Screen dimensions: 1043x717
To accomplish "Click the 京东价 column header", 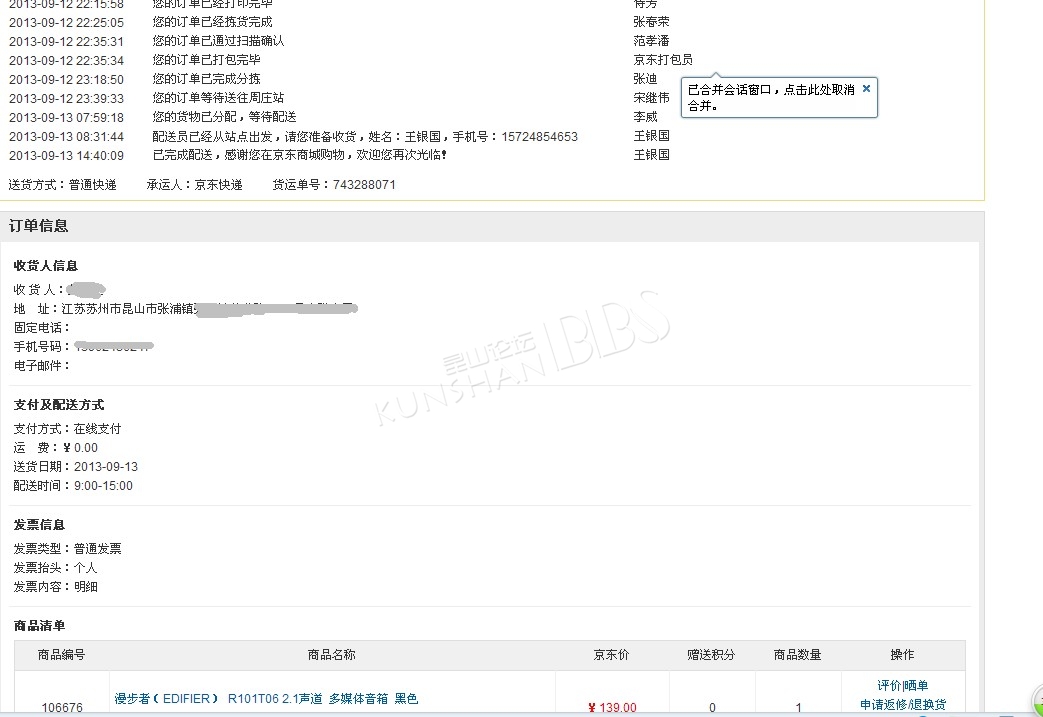I will pyautogui.click(x=611, y=654).
